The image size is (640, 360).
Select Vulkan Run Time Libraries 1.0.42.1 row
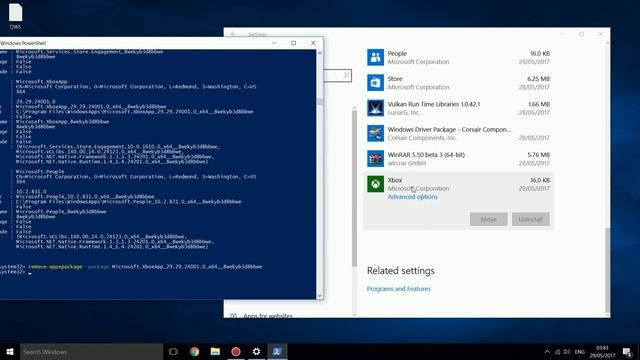tap(458, 108)
